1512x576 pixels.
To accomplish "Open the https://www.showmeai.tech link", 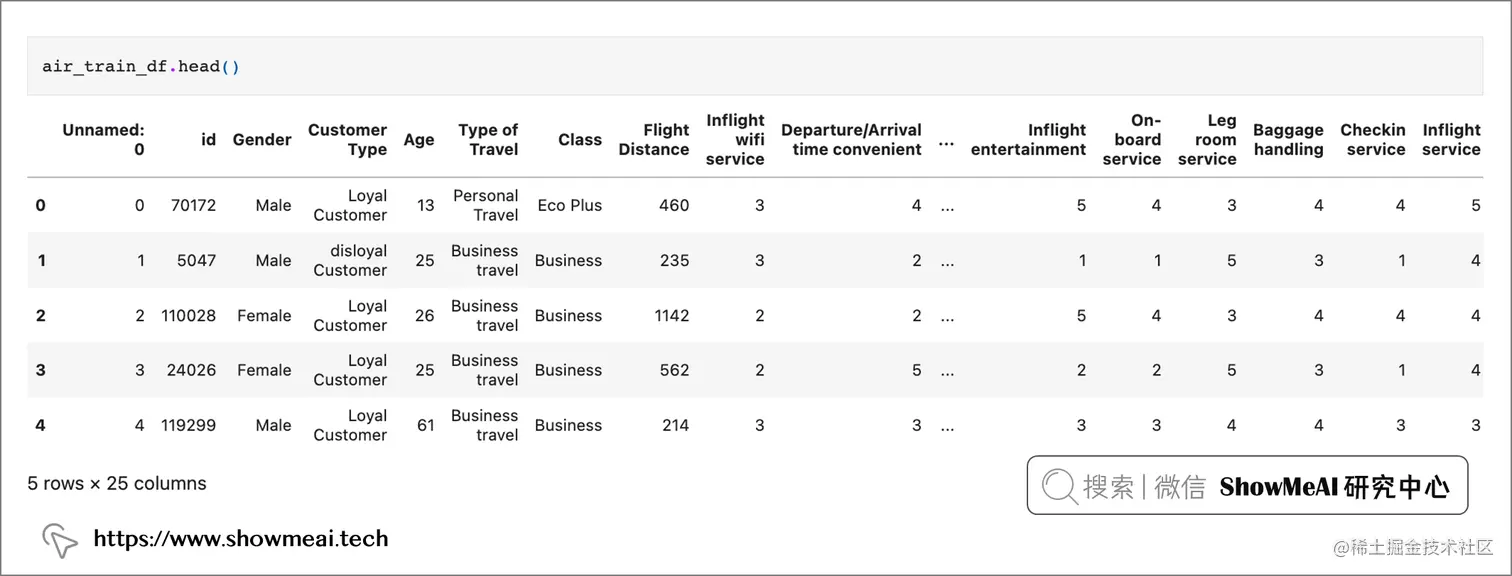I will (x=240, y=539).
